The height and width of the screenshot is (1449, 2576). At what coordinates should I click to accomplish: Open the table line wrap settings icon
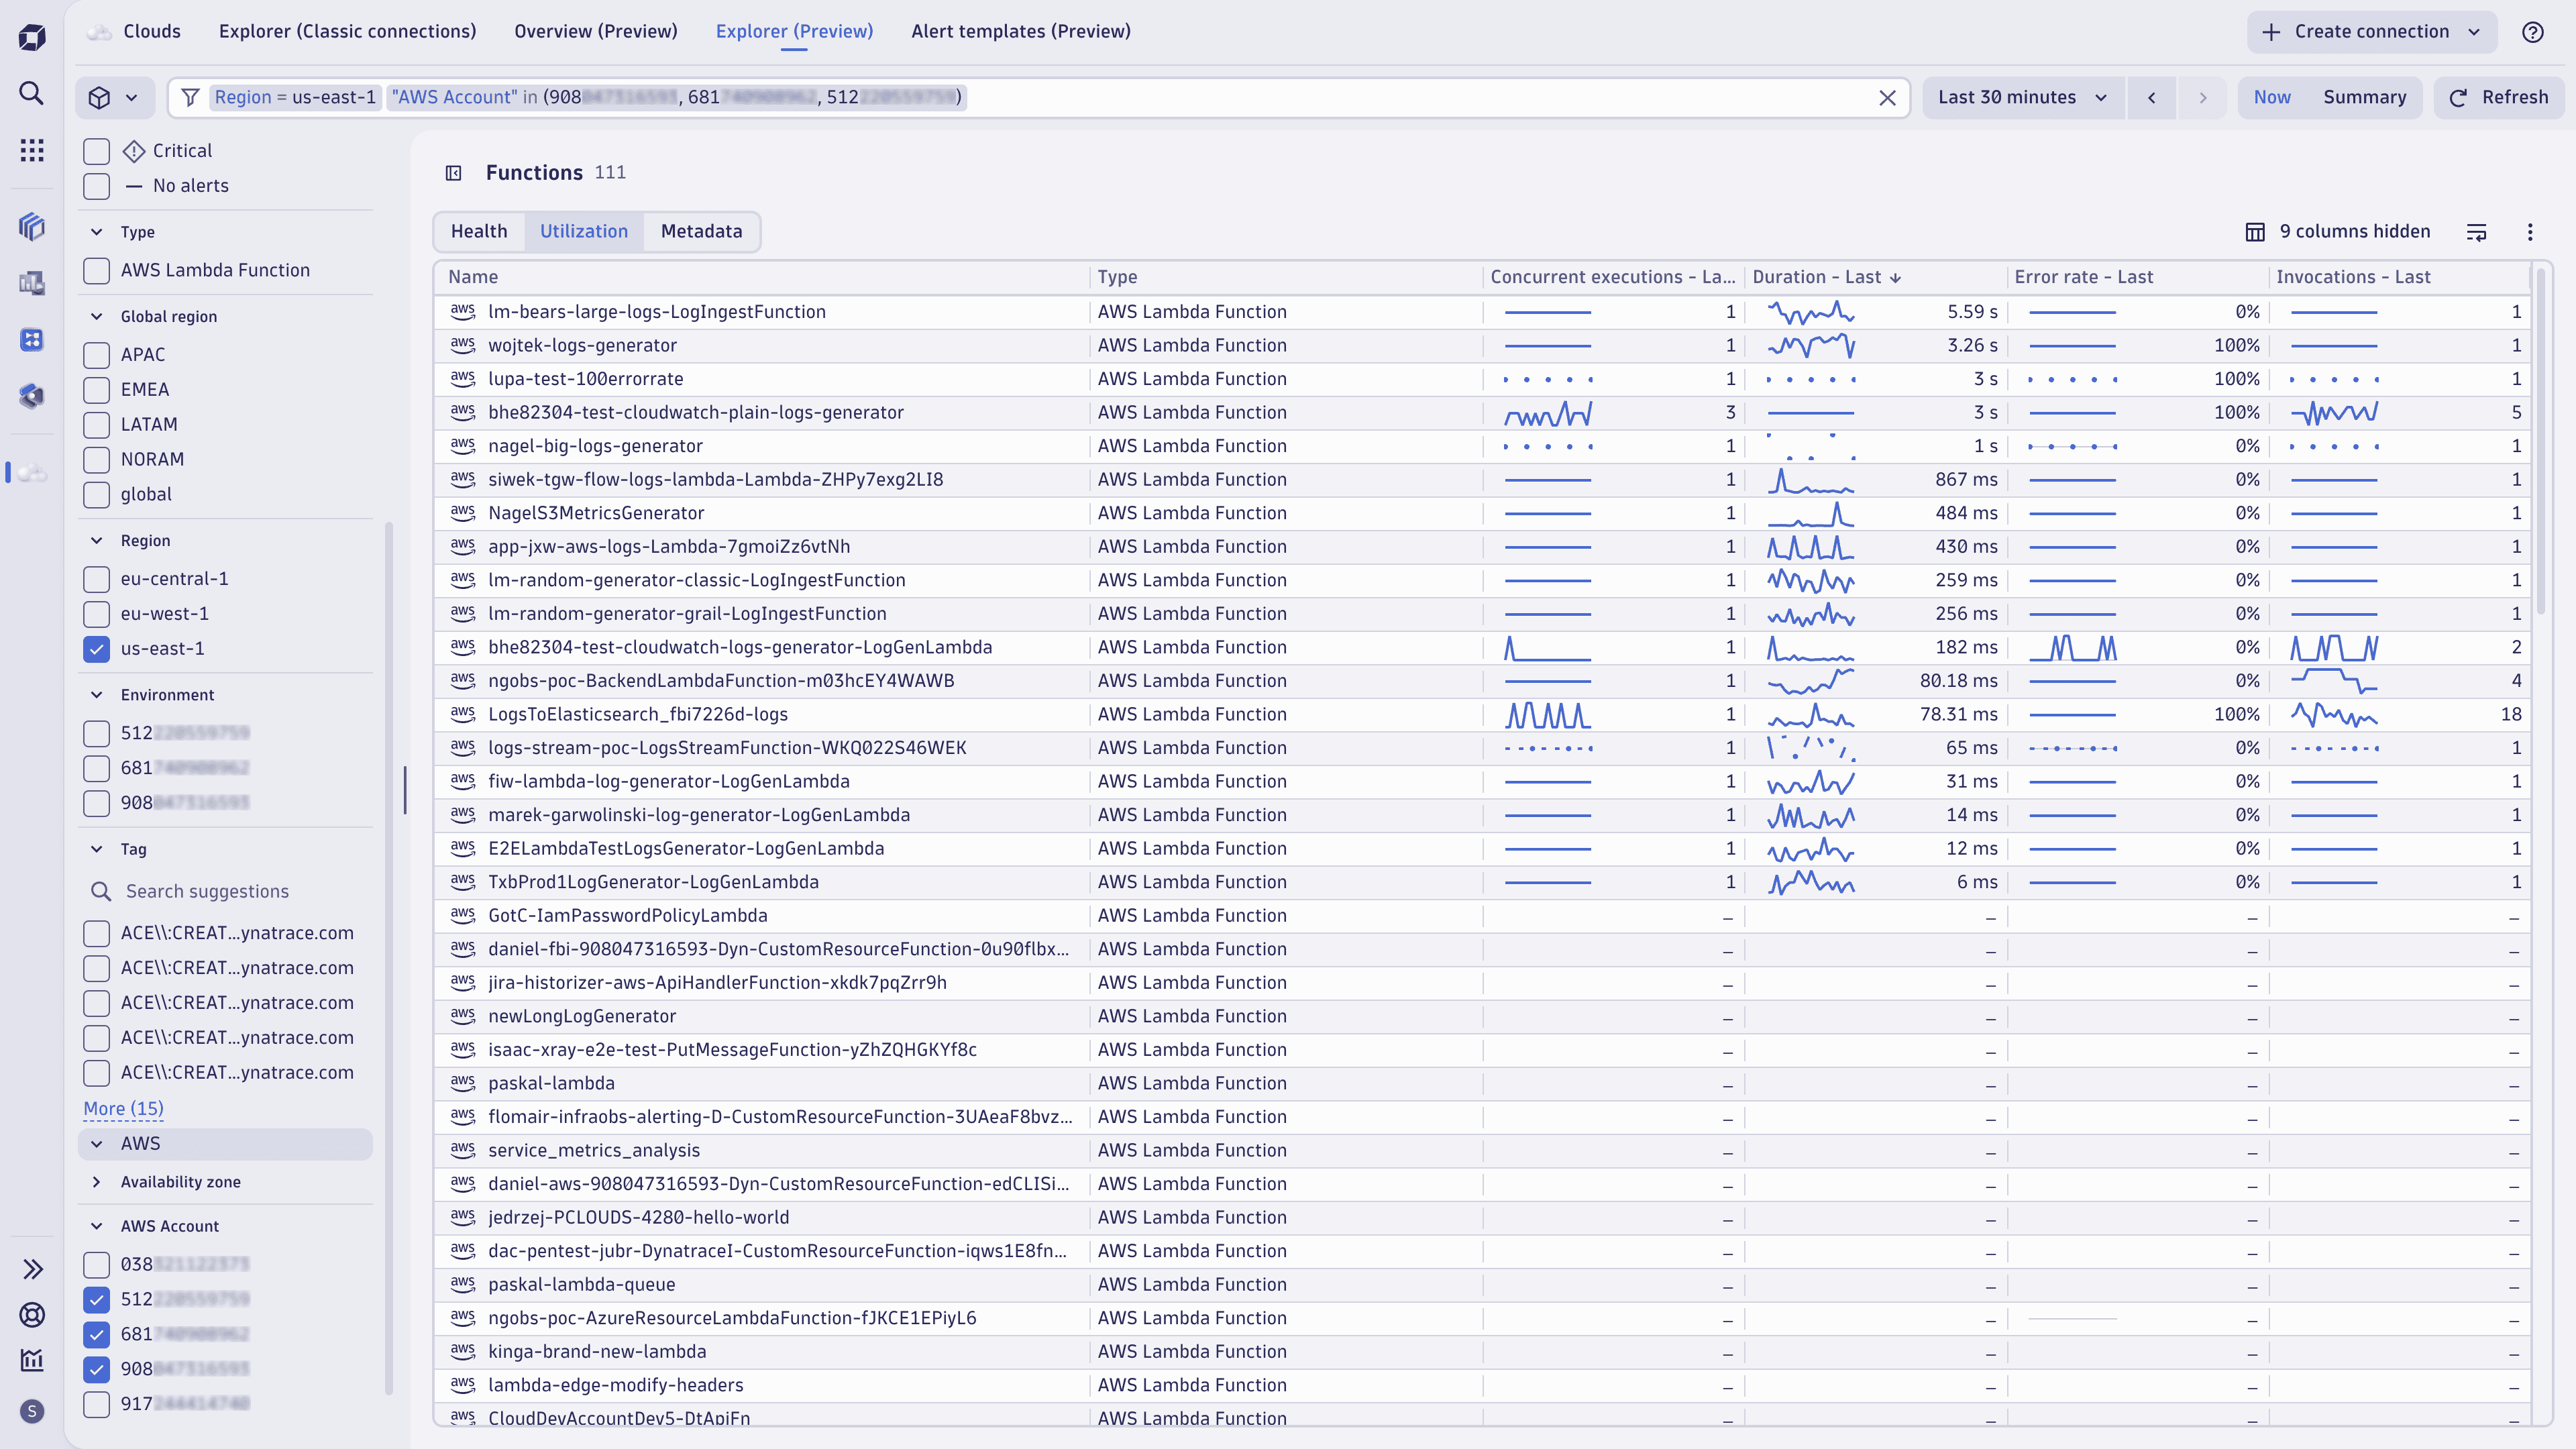coord(2476,232)
